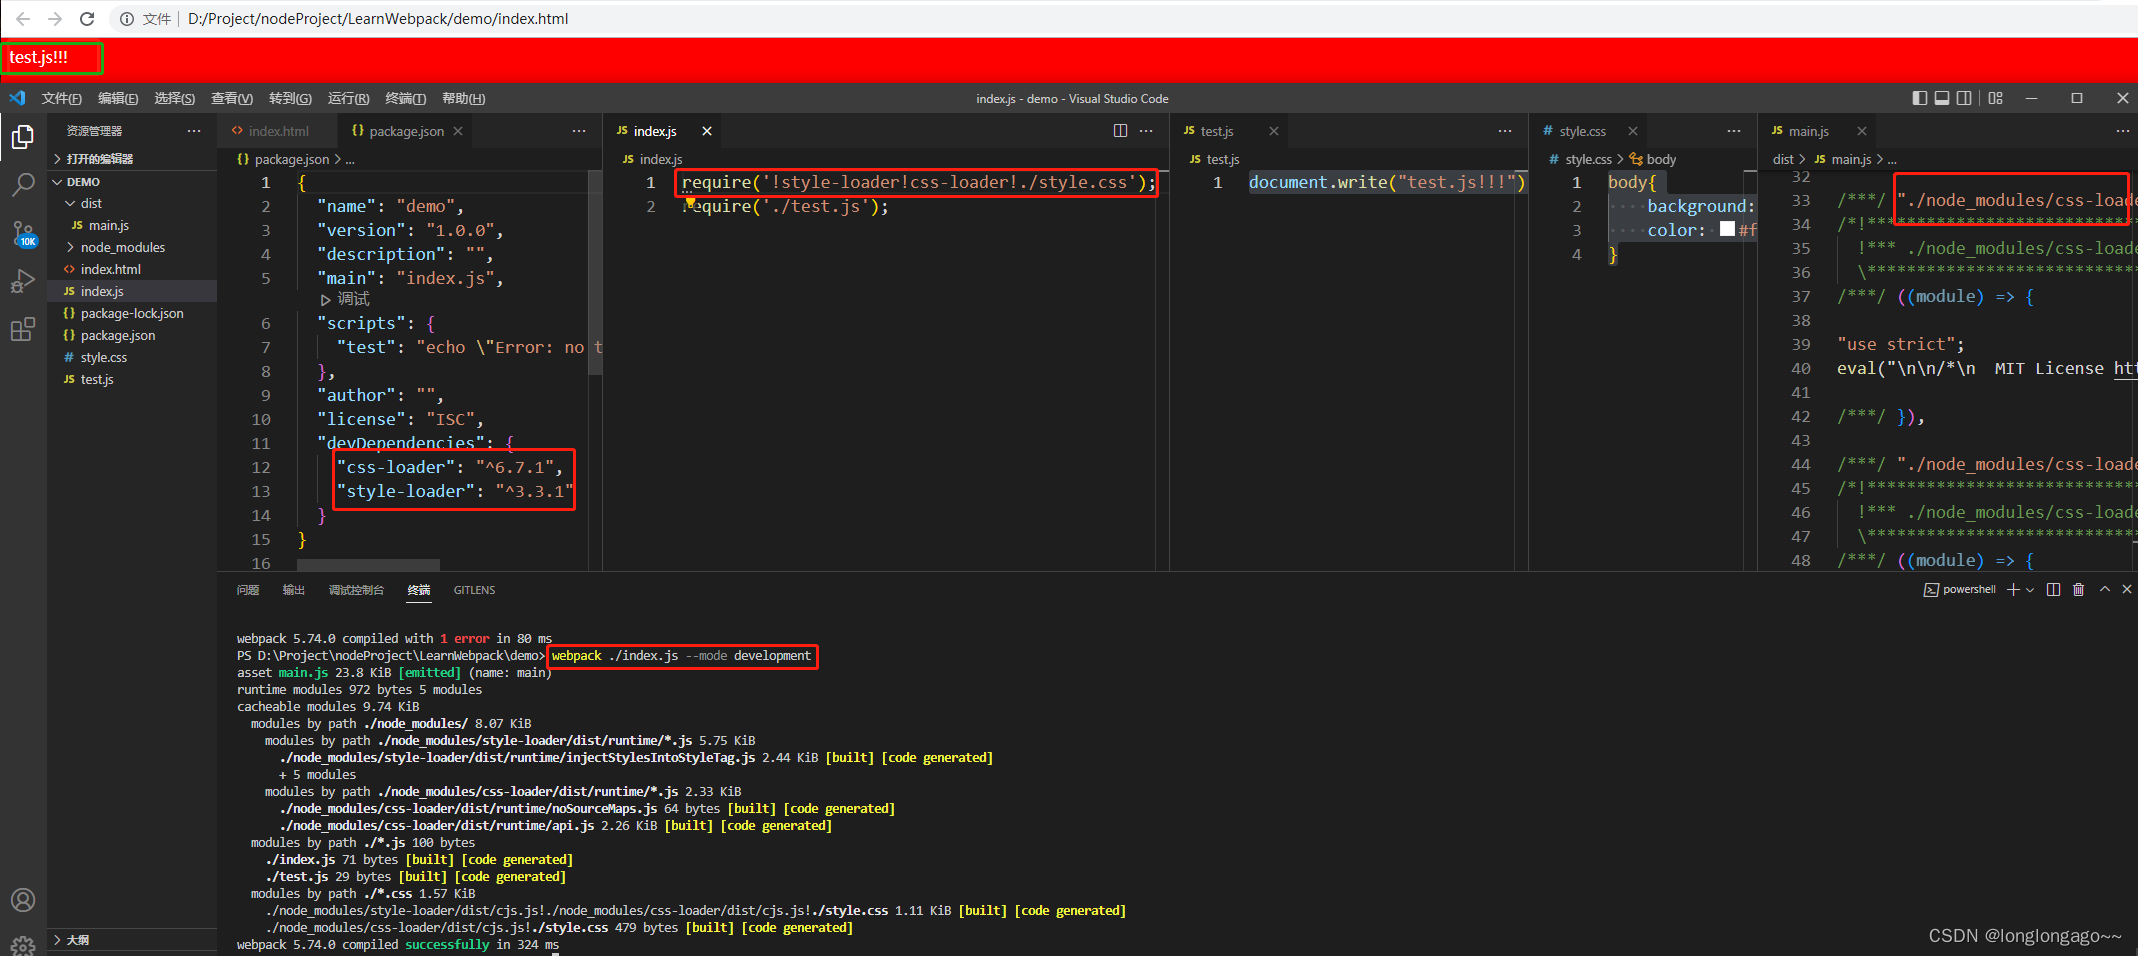Open the Run and Debug view
Screen dimensions: 2138x956
click(x=22, y=282)
